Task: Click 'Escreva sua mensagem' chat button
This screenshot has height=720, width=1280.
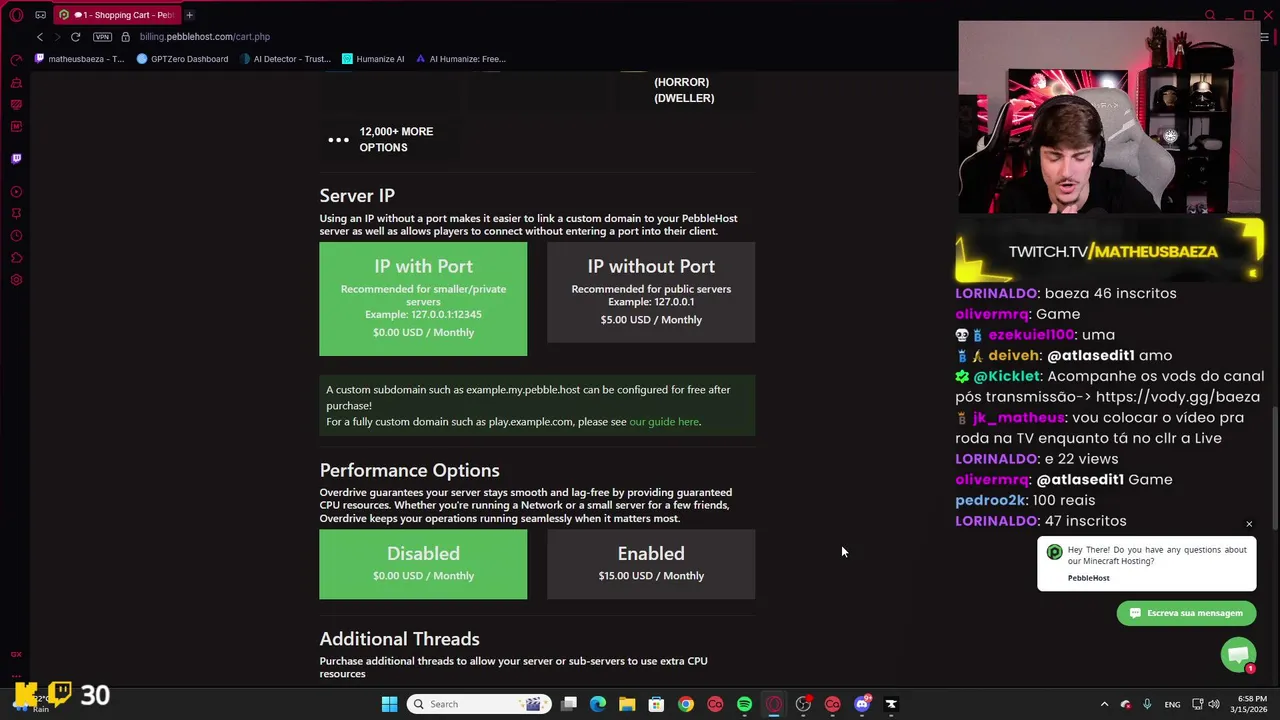Action: click(x=1186, y=613)
